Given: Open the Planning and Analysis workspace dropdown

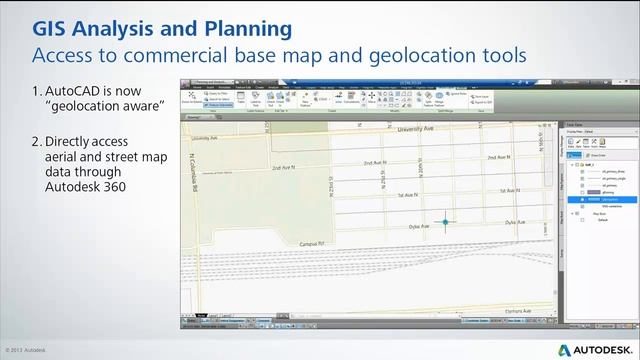Looking at the screenshot, I should click(213, 82).
